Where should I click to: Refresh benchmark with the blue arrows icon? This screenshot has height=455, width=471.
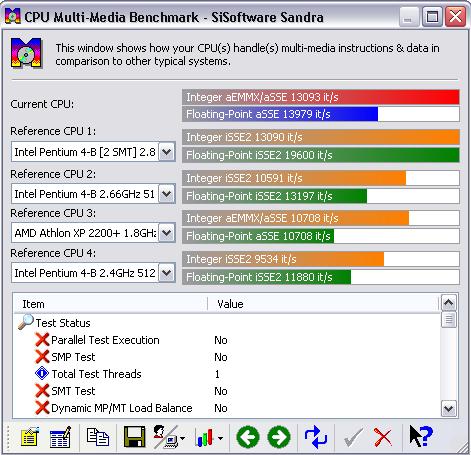pyautogui.click(x=316, y=437)
